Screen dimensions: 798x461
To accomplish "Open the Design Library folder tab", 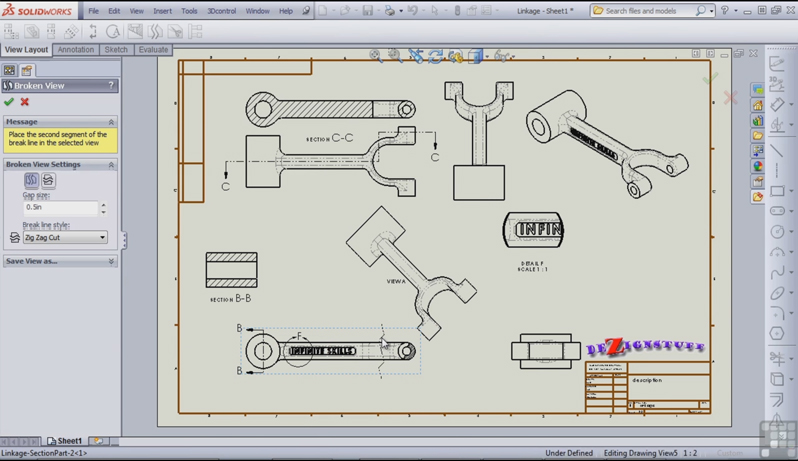I will point(758,136).
